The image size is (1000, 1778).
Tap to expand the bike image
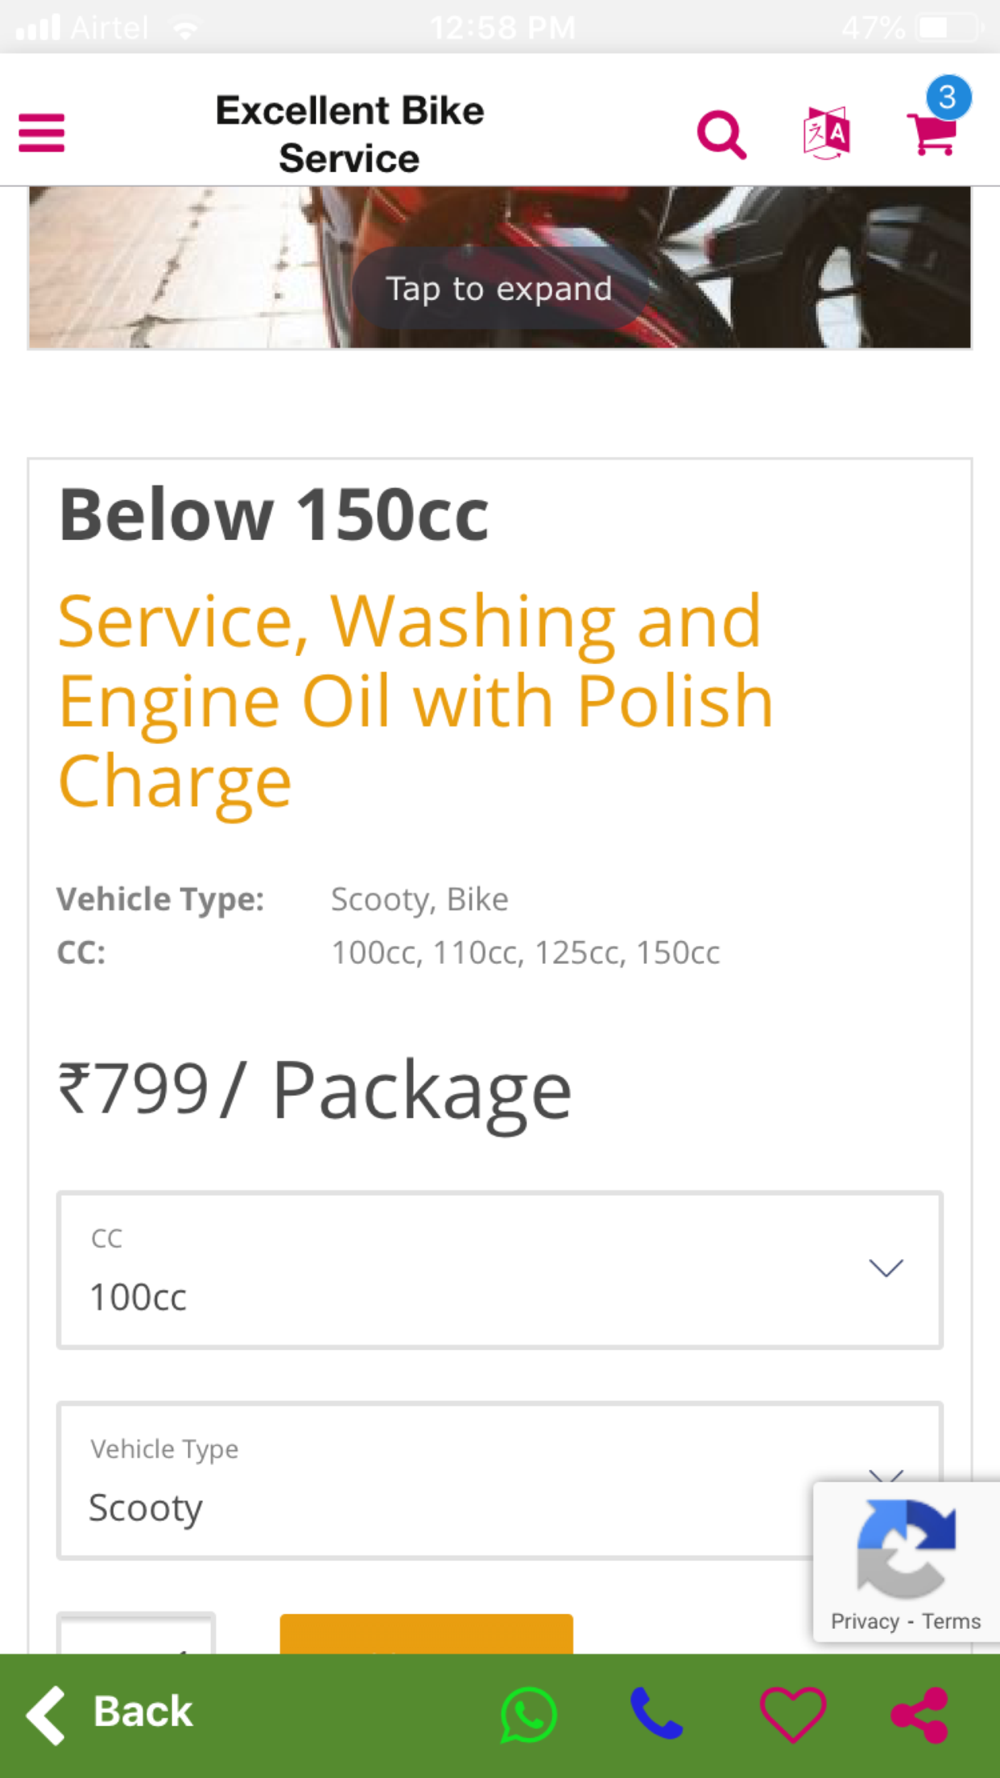pyautogui.click(x=498, y=289)
